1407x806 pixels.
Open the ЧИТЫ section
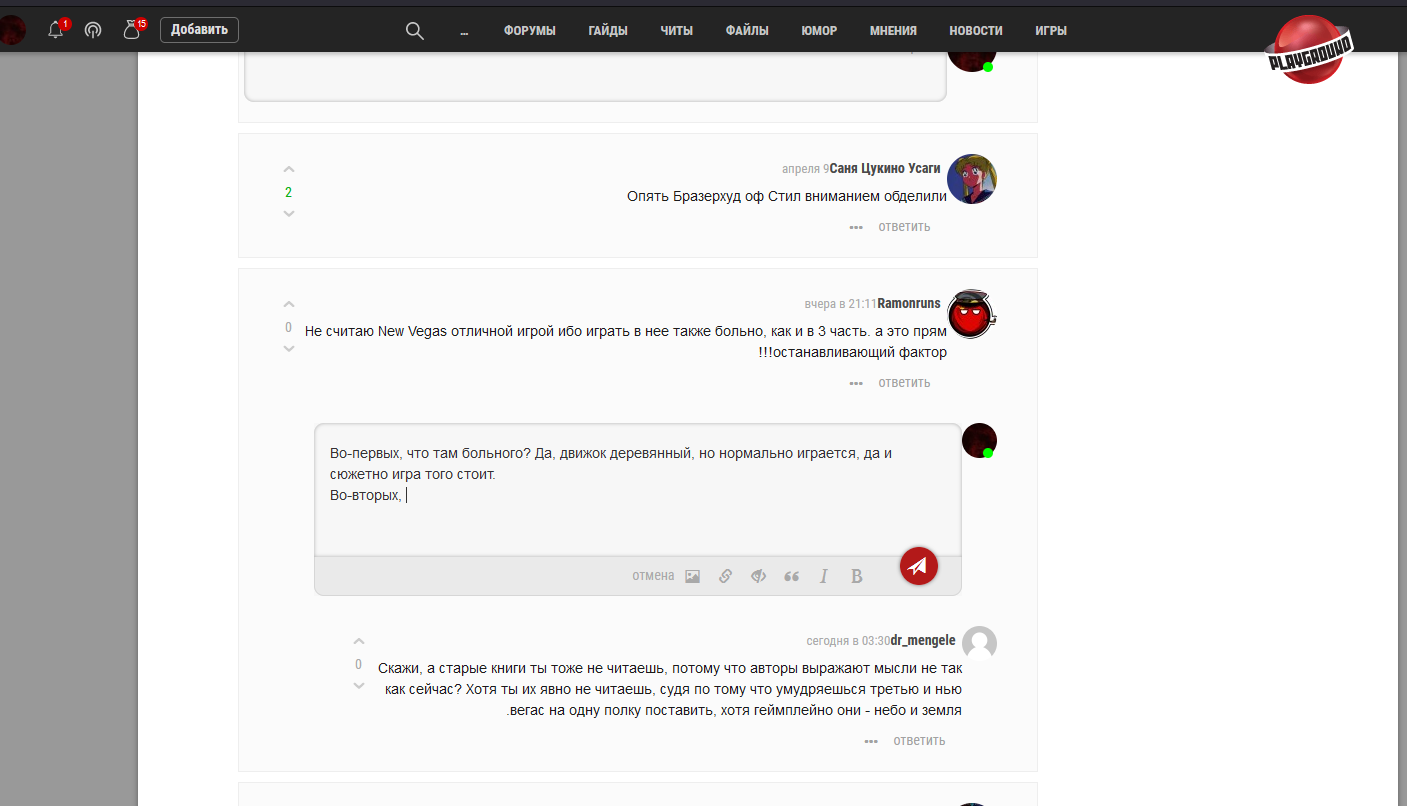[677, 31]
